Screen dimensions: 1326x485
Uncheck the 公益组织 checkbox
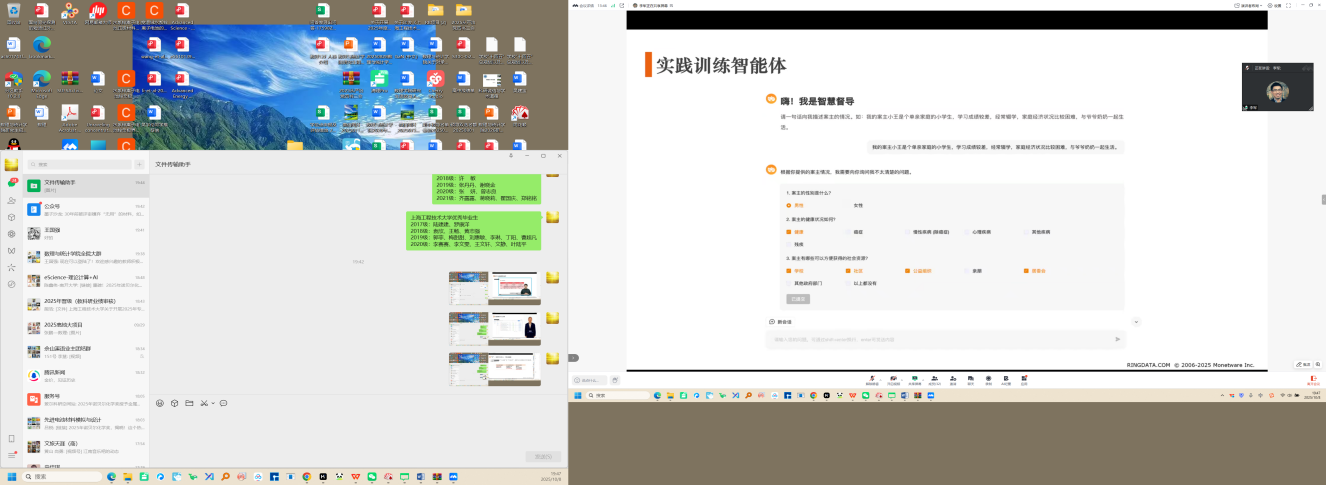click(907, 271)
